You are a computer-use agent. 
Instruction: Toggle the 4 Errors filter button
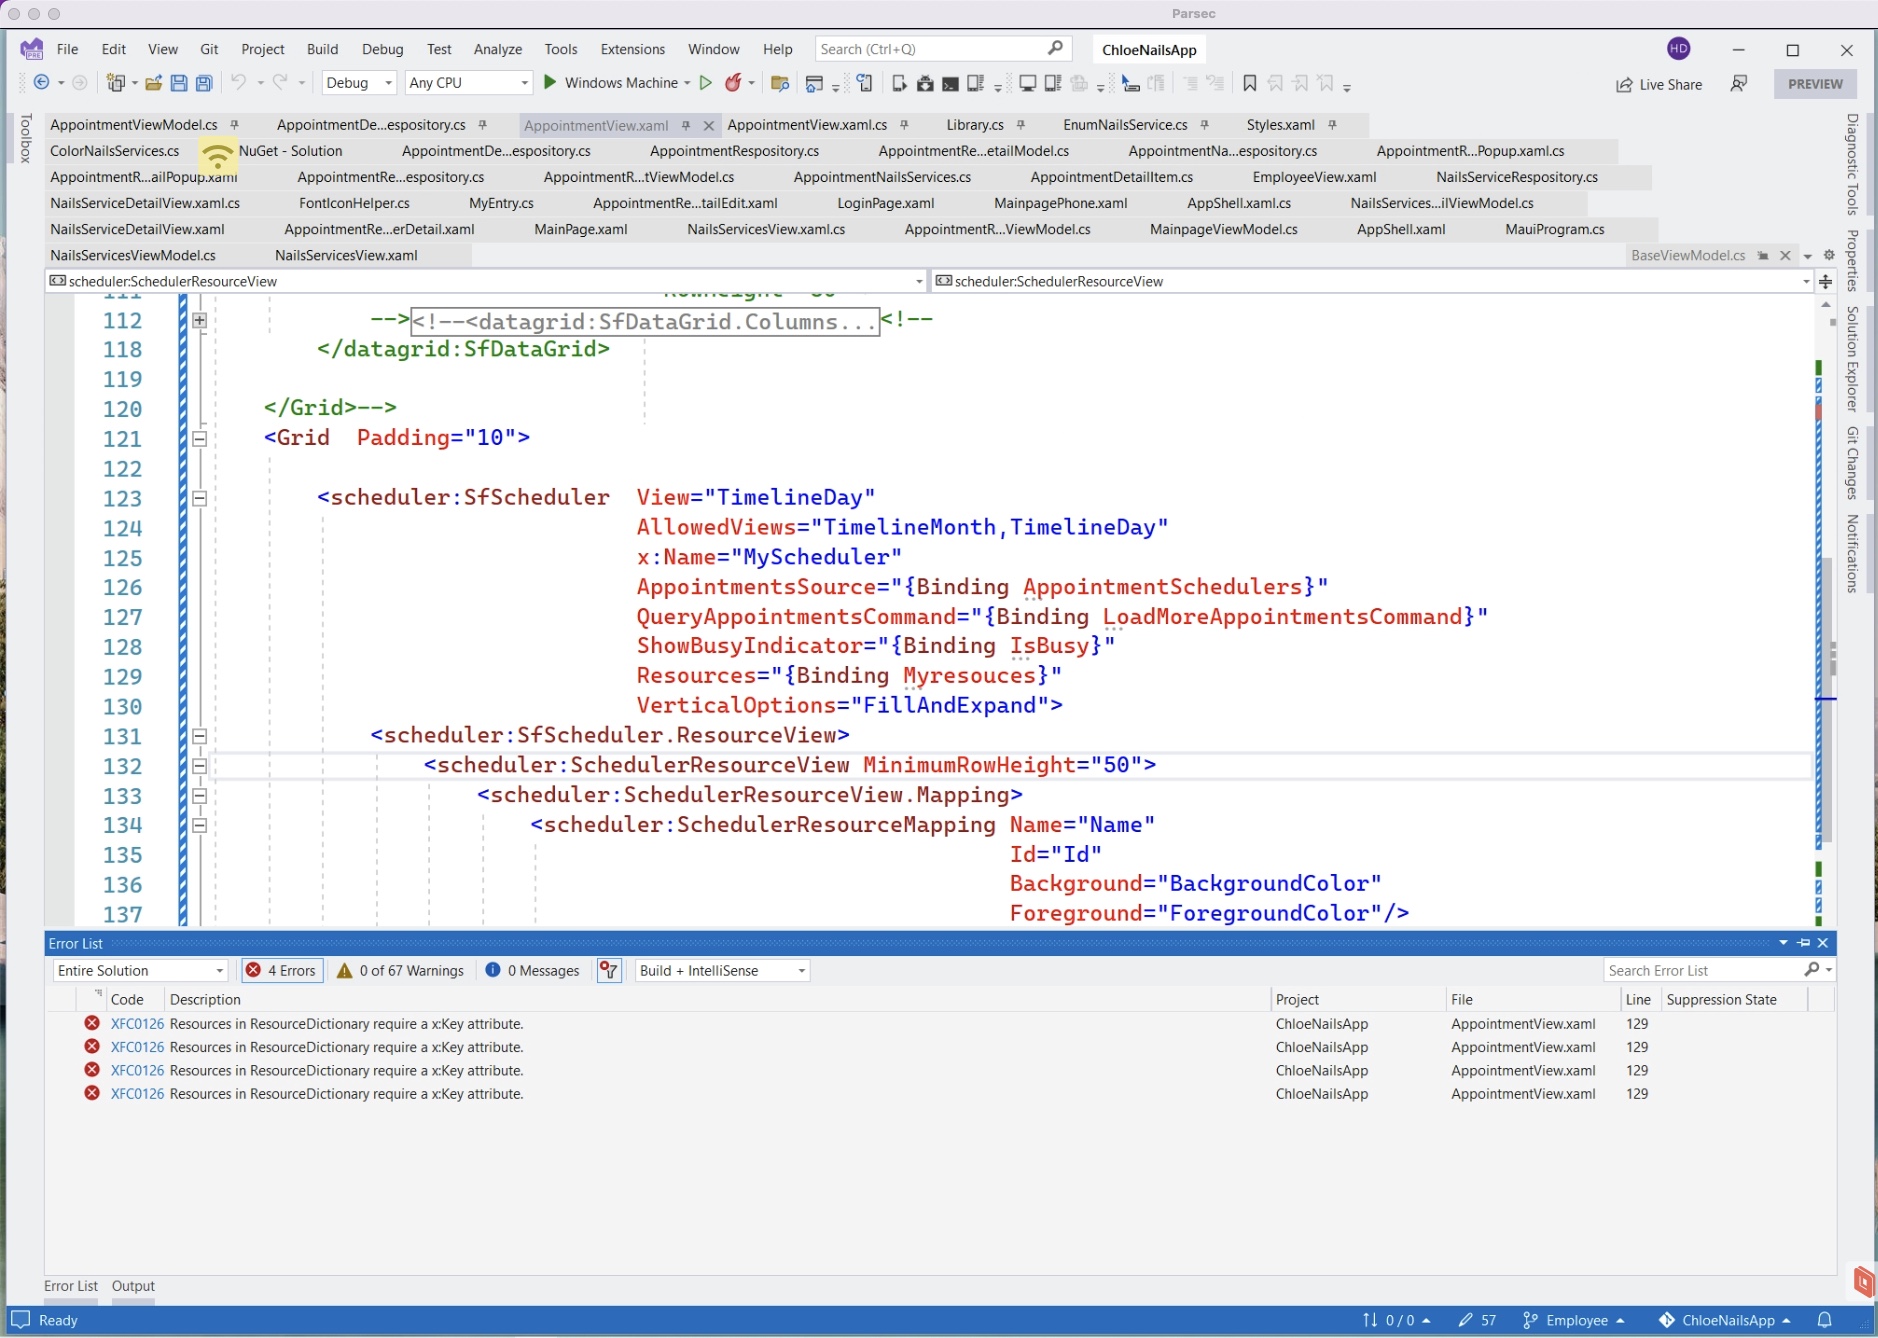(x=283, y=970)
